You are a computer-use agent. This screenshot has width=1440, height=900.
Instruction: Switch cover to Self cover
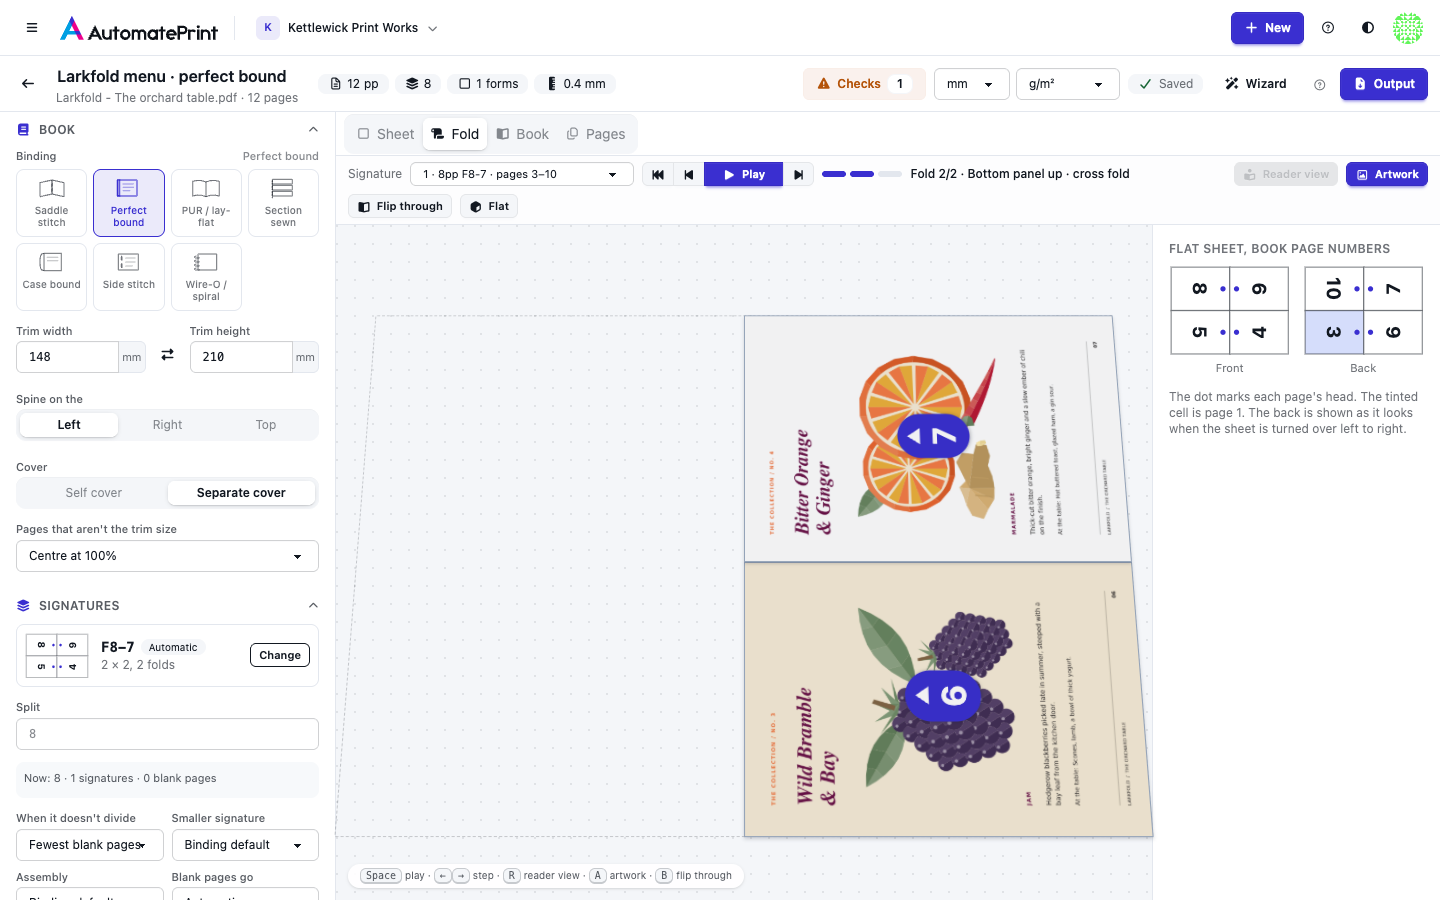point(94,493)
